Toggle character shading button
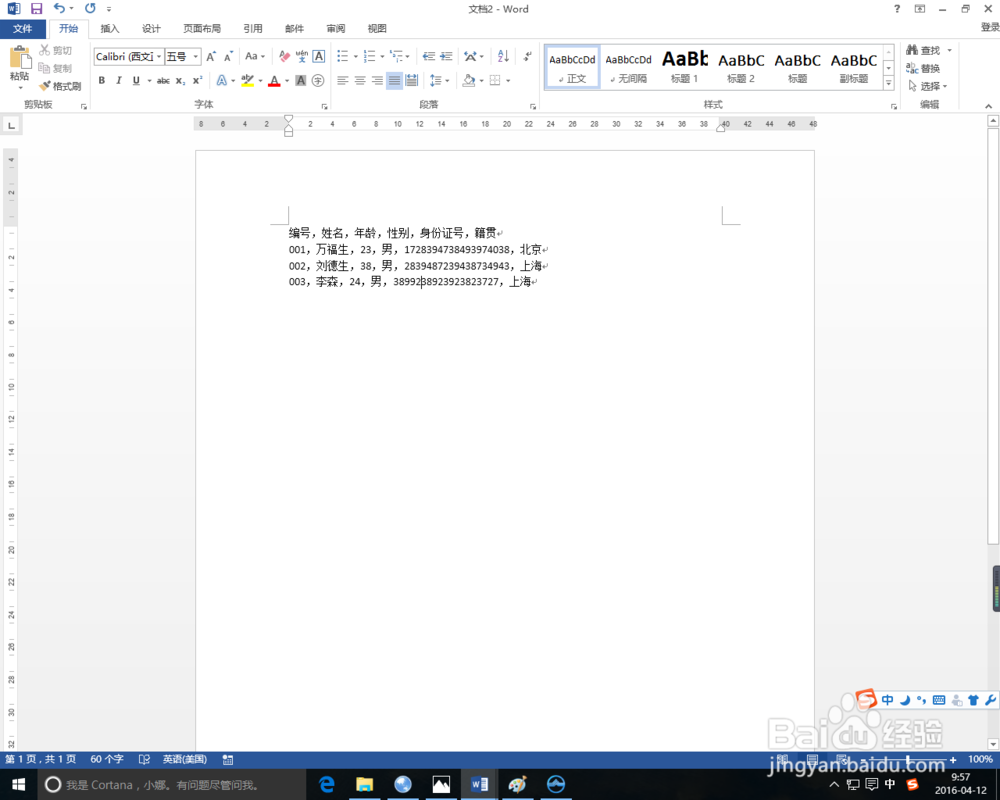This screenshot has height=800, width=1000. tap(300, 80)
